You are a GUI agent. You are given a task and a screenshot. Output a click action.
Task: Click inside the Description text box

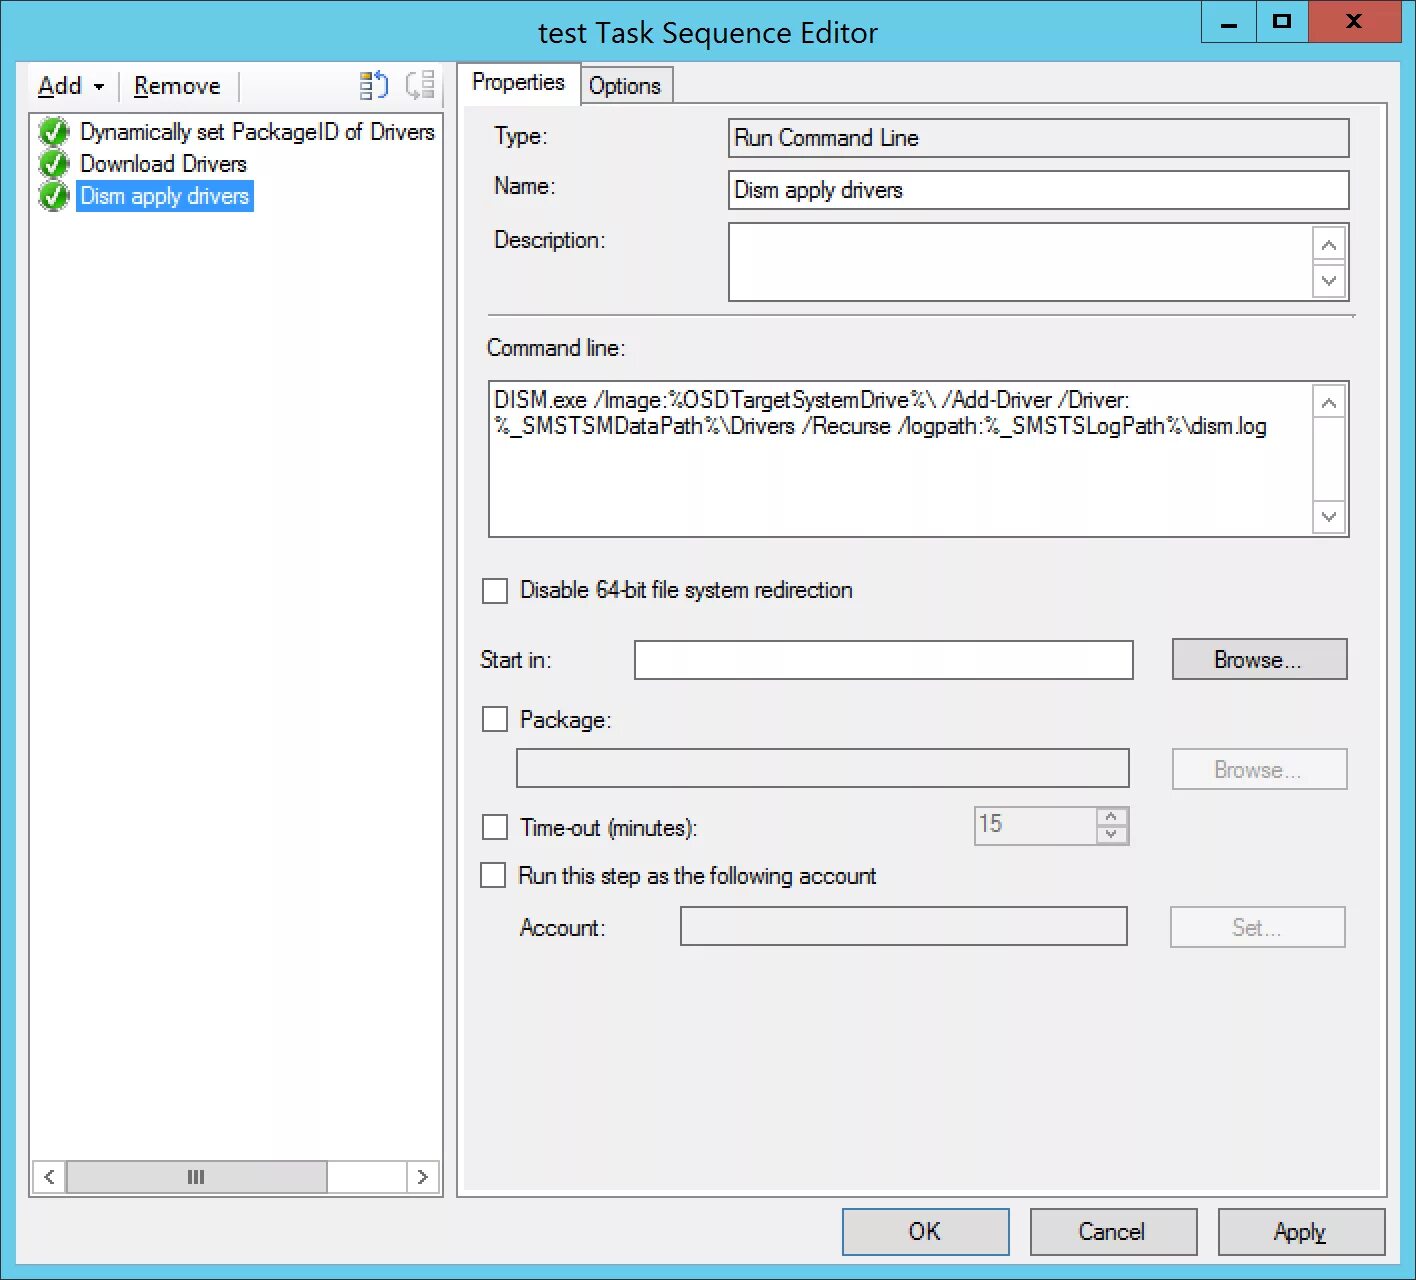tap(1020, 262)
